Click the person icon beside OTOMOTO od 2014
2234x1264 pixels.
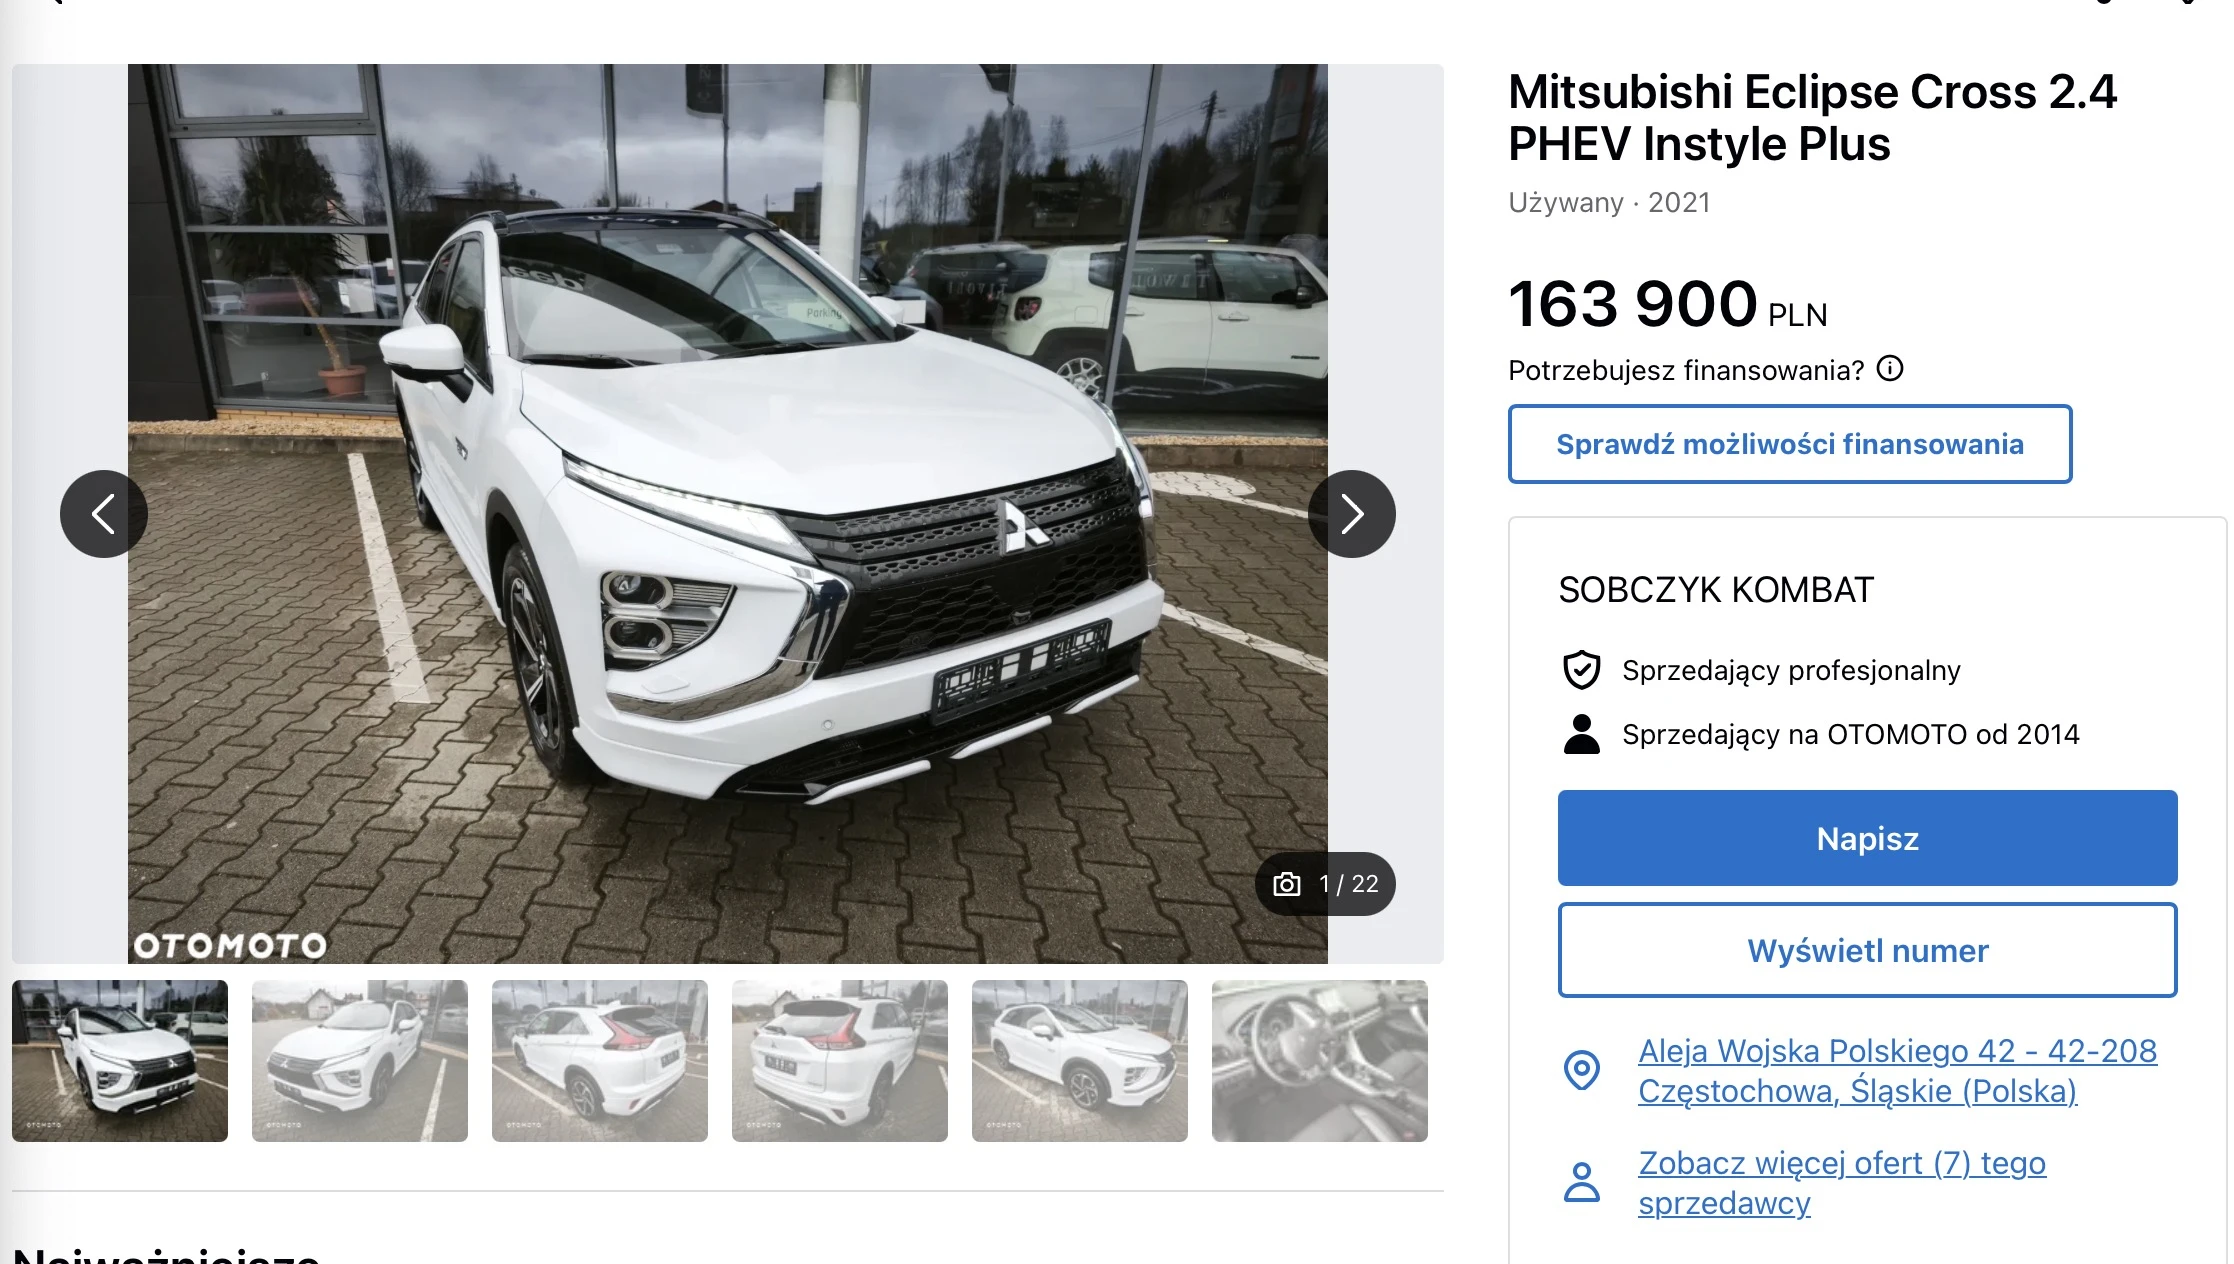pyautogui.click(x=1582, y=734)
